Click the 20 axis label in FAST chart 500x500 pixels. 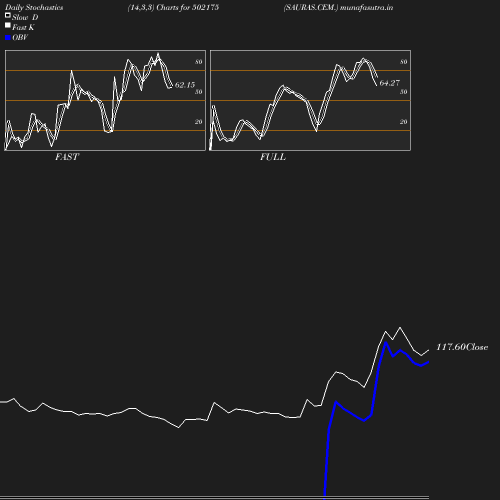199,122
